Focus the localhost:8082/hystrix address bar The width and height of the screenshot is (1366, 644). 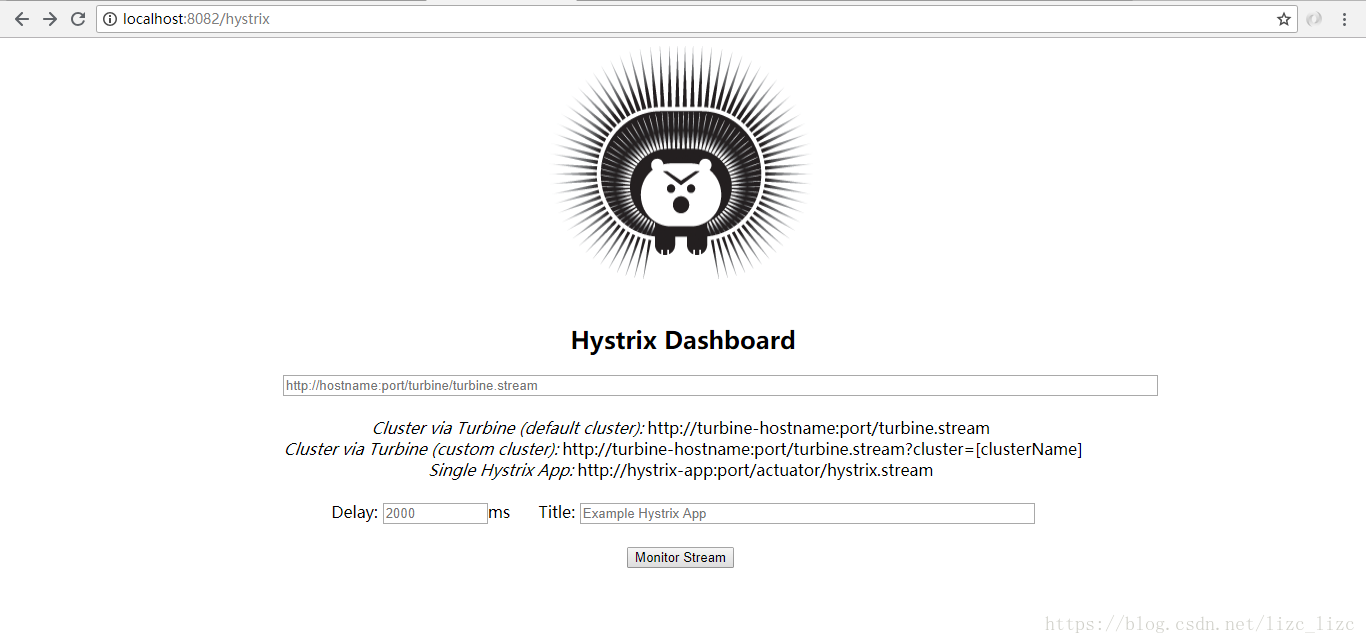click(x=697, y=19)
